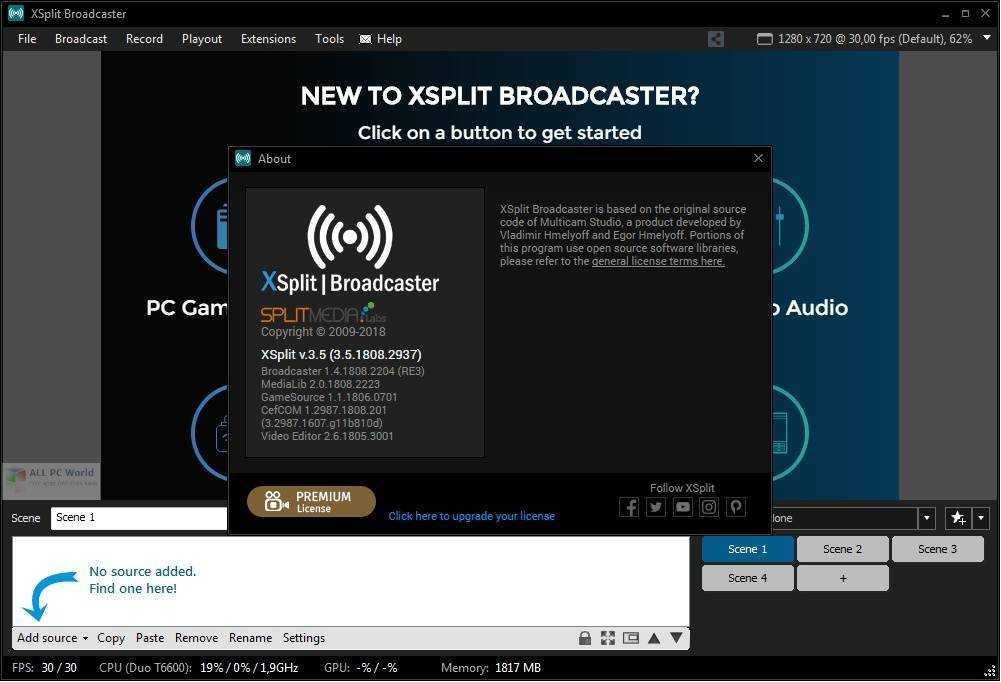The height and width of the screenshot is (682, 1001).
Task: Click the resolution monitor icon
Action: click(x=764, y=39)
